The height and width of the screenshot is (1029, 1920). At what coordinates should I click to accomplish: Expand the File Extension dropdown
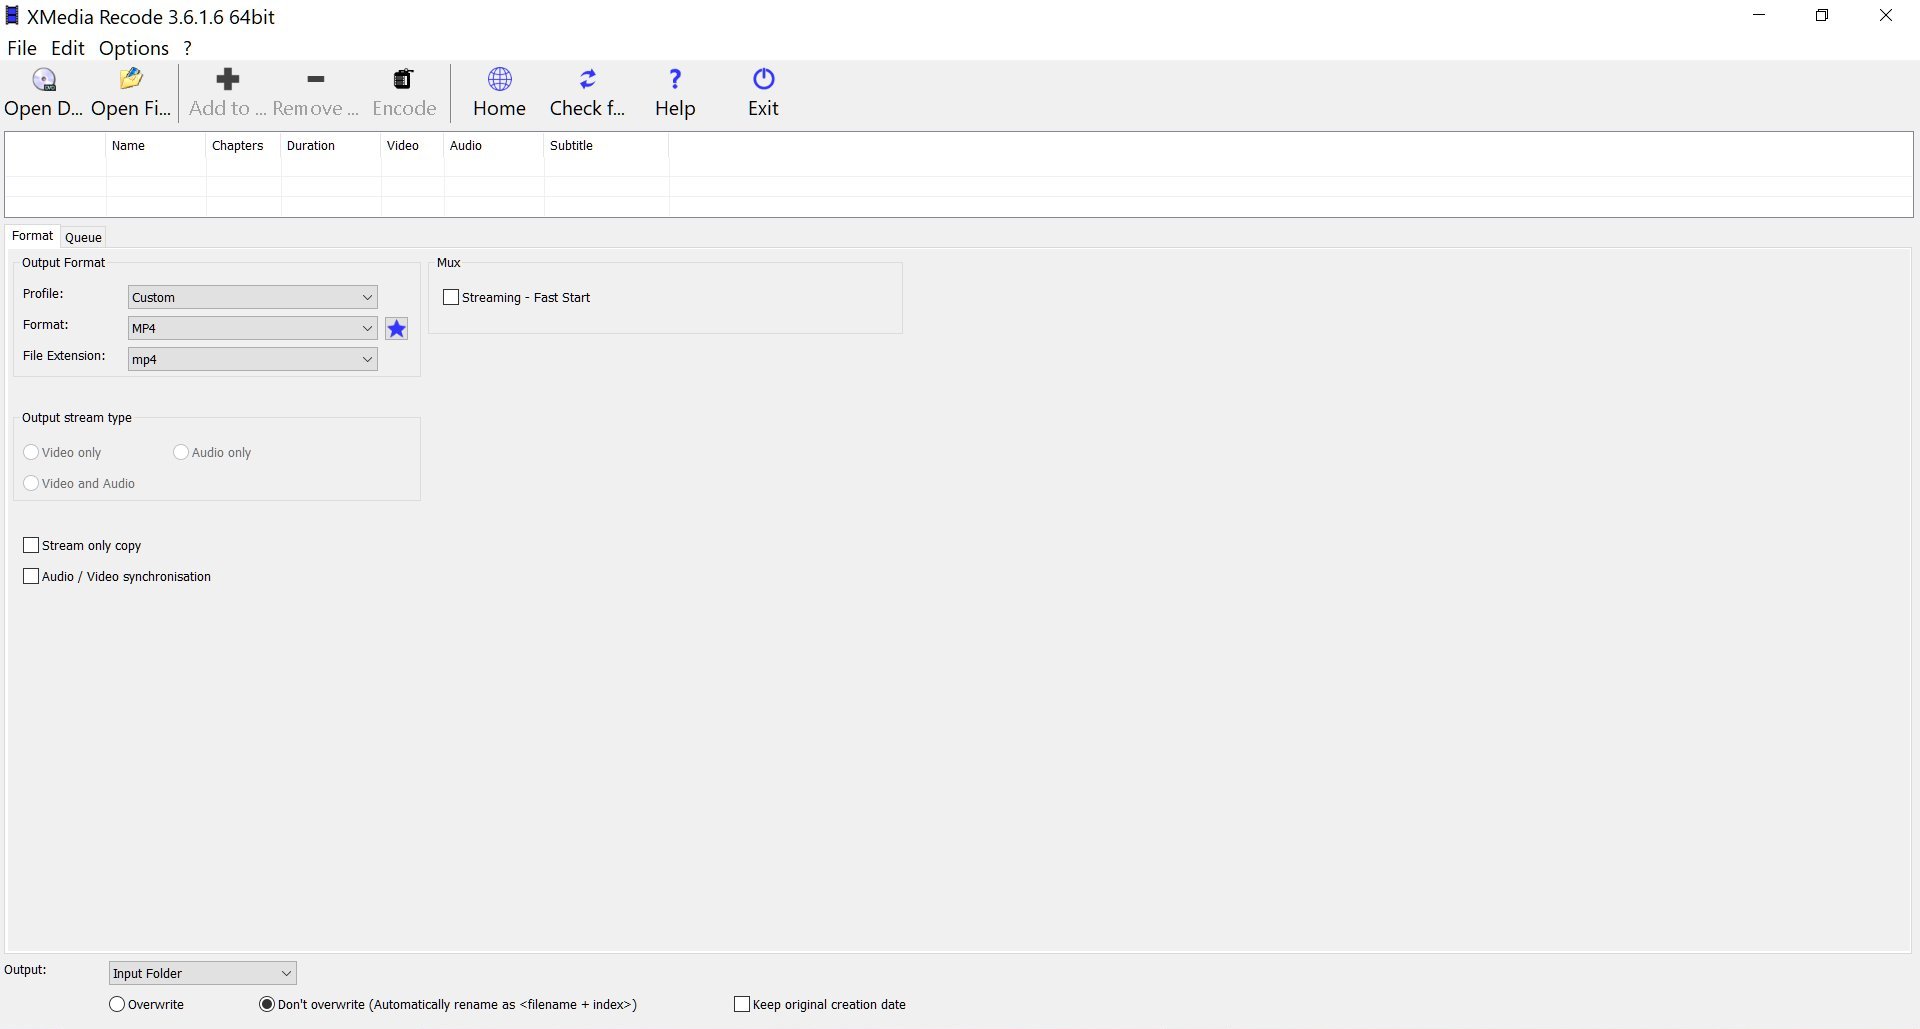[x=252, y=359]
